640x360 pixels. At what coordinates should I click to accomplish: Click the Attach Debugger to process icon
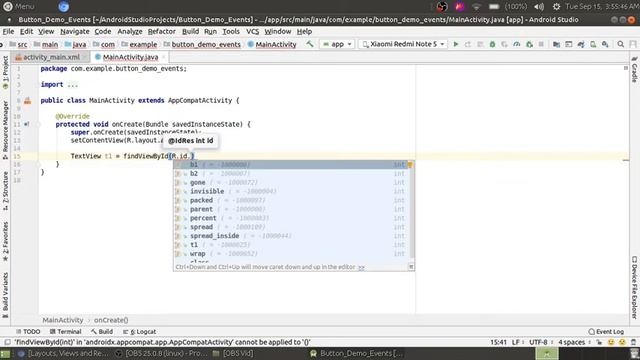pyautogui.click(x=529, y=44)
